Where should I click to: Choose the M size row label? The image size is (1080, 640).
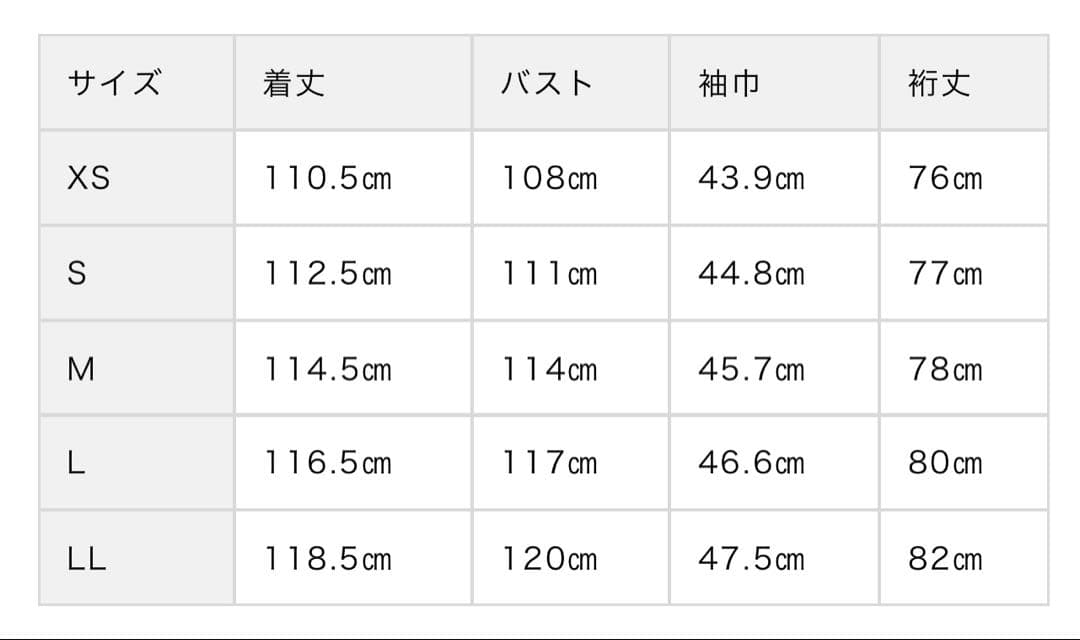pos(80,369)
